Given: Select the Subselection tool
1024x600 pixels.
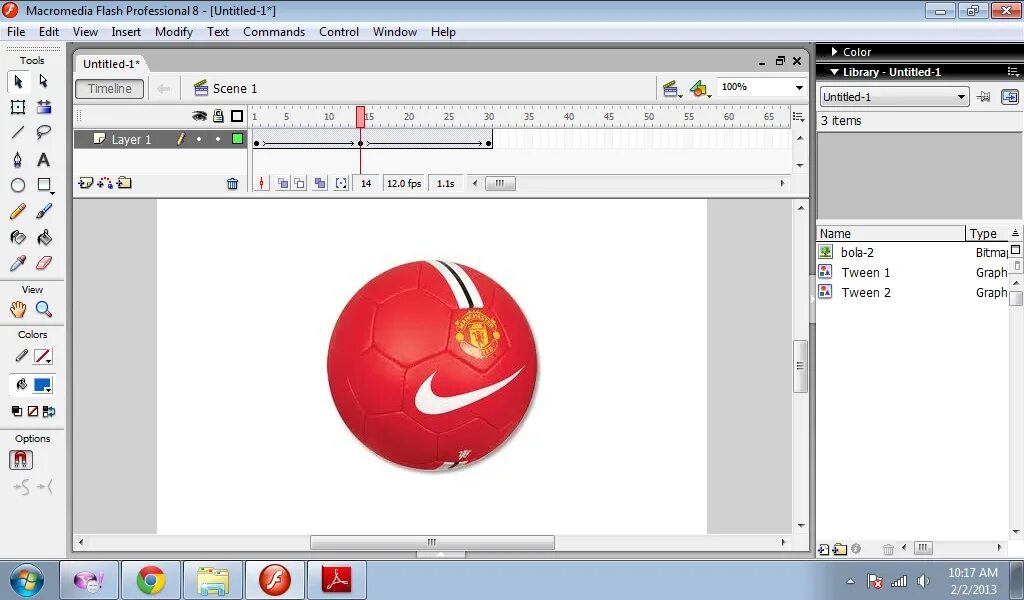Looking at the screenshot, I should click(x=43, y=81).
